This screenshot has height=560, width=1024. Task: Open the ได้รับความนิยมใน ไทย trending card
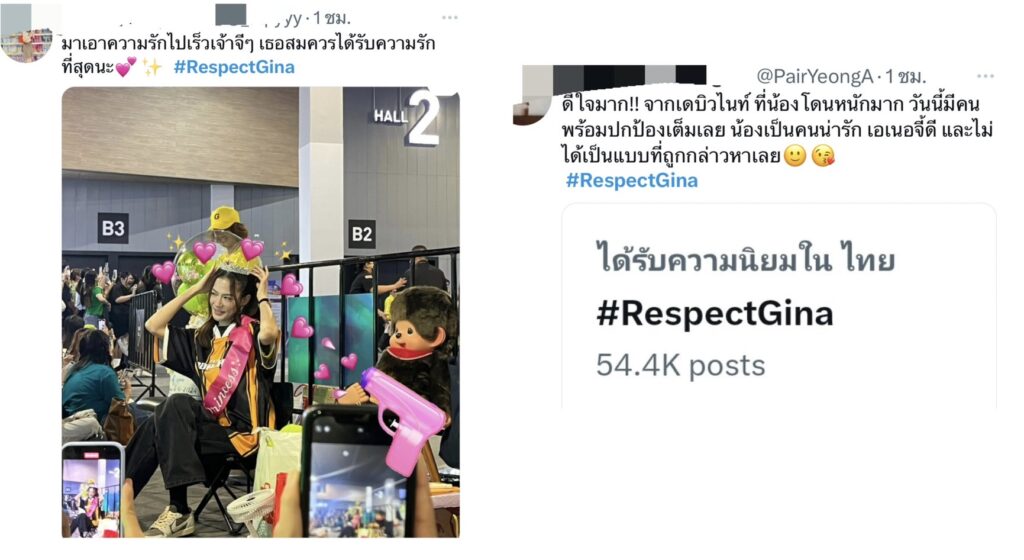coord(779,305)
